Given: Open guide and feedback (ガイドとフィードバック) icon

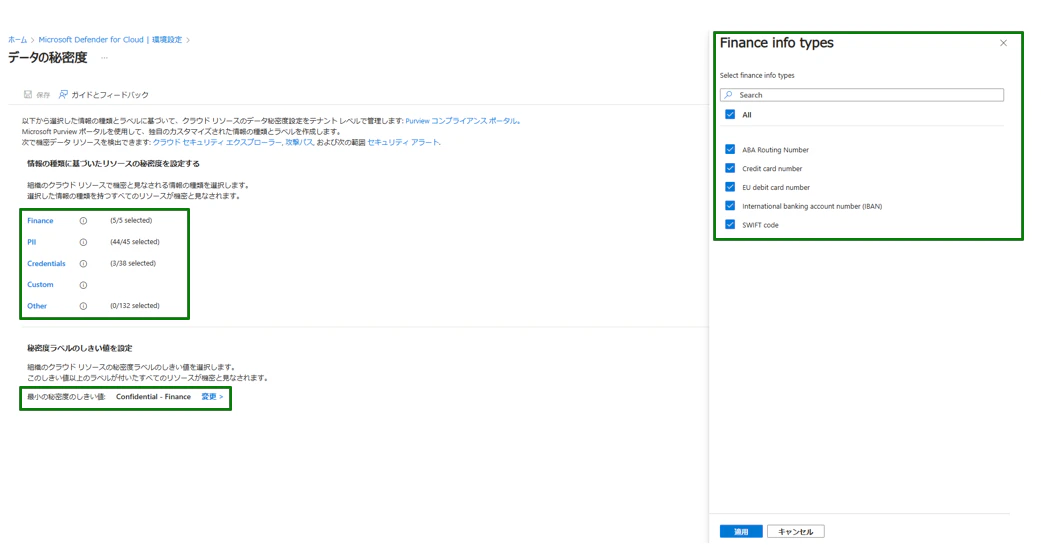Looking at the screenshot, I should point(63,95).
